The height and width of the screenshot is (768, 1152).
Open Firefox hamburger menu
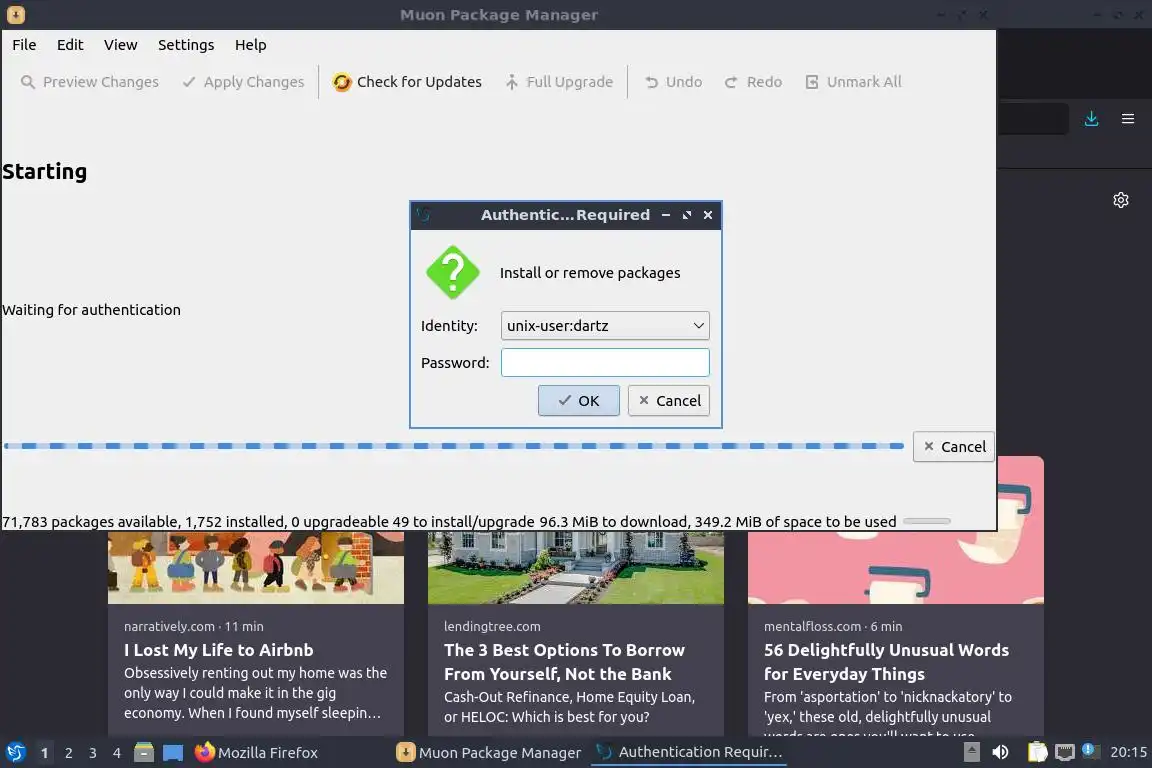tap(1128, 118)
